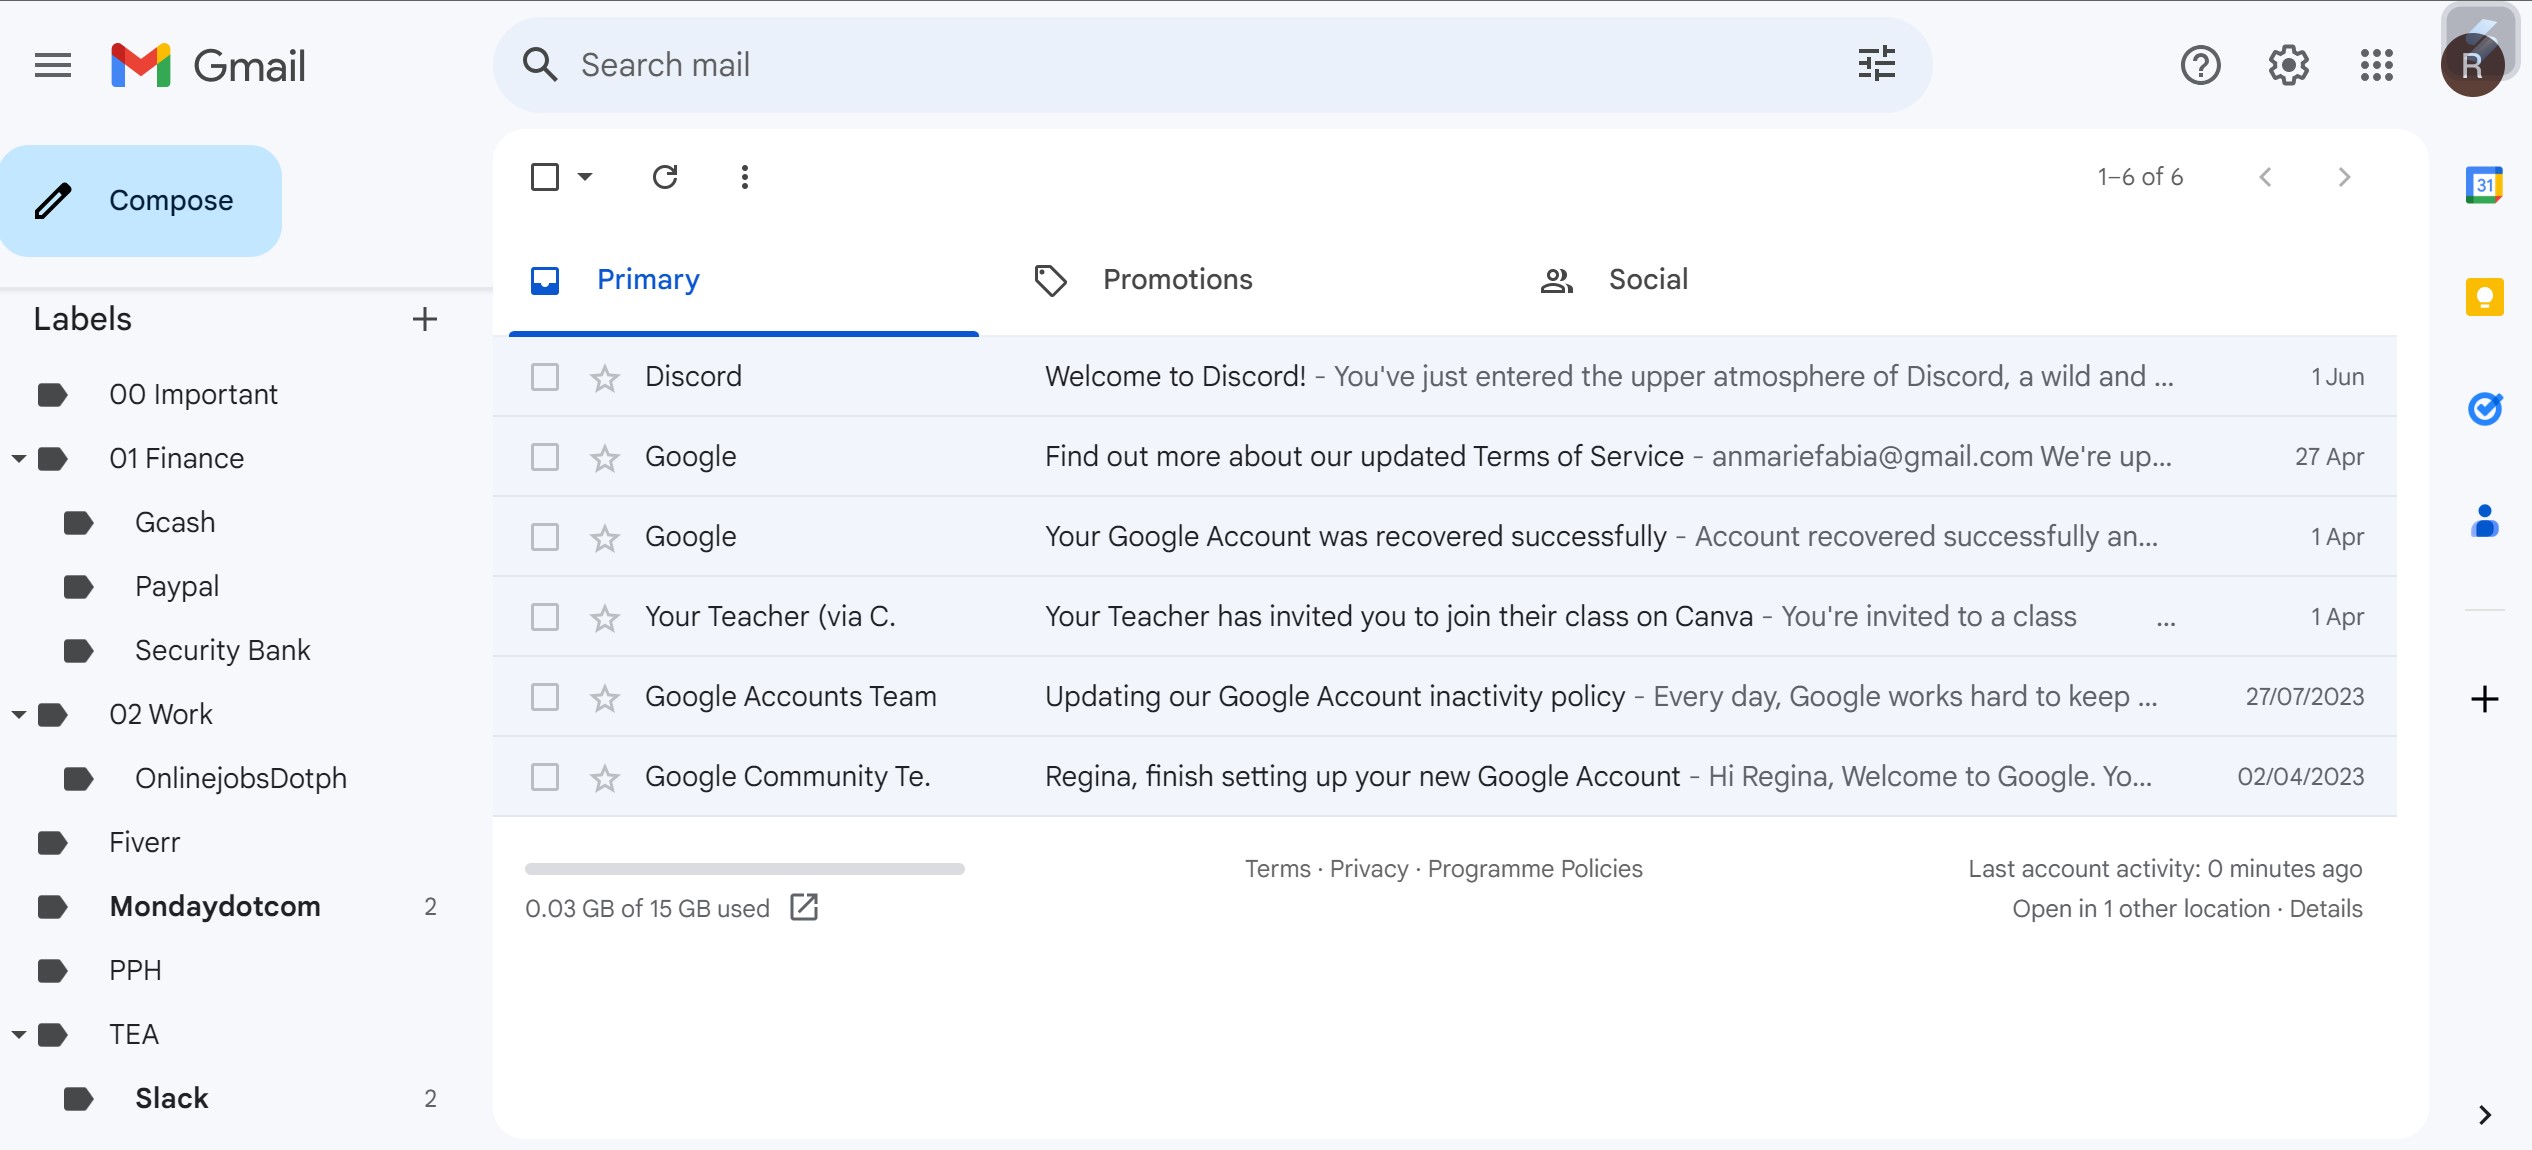
Task: Click the Compose button
Action: pyautogui.click(x=141, y=201)
